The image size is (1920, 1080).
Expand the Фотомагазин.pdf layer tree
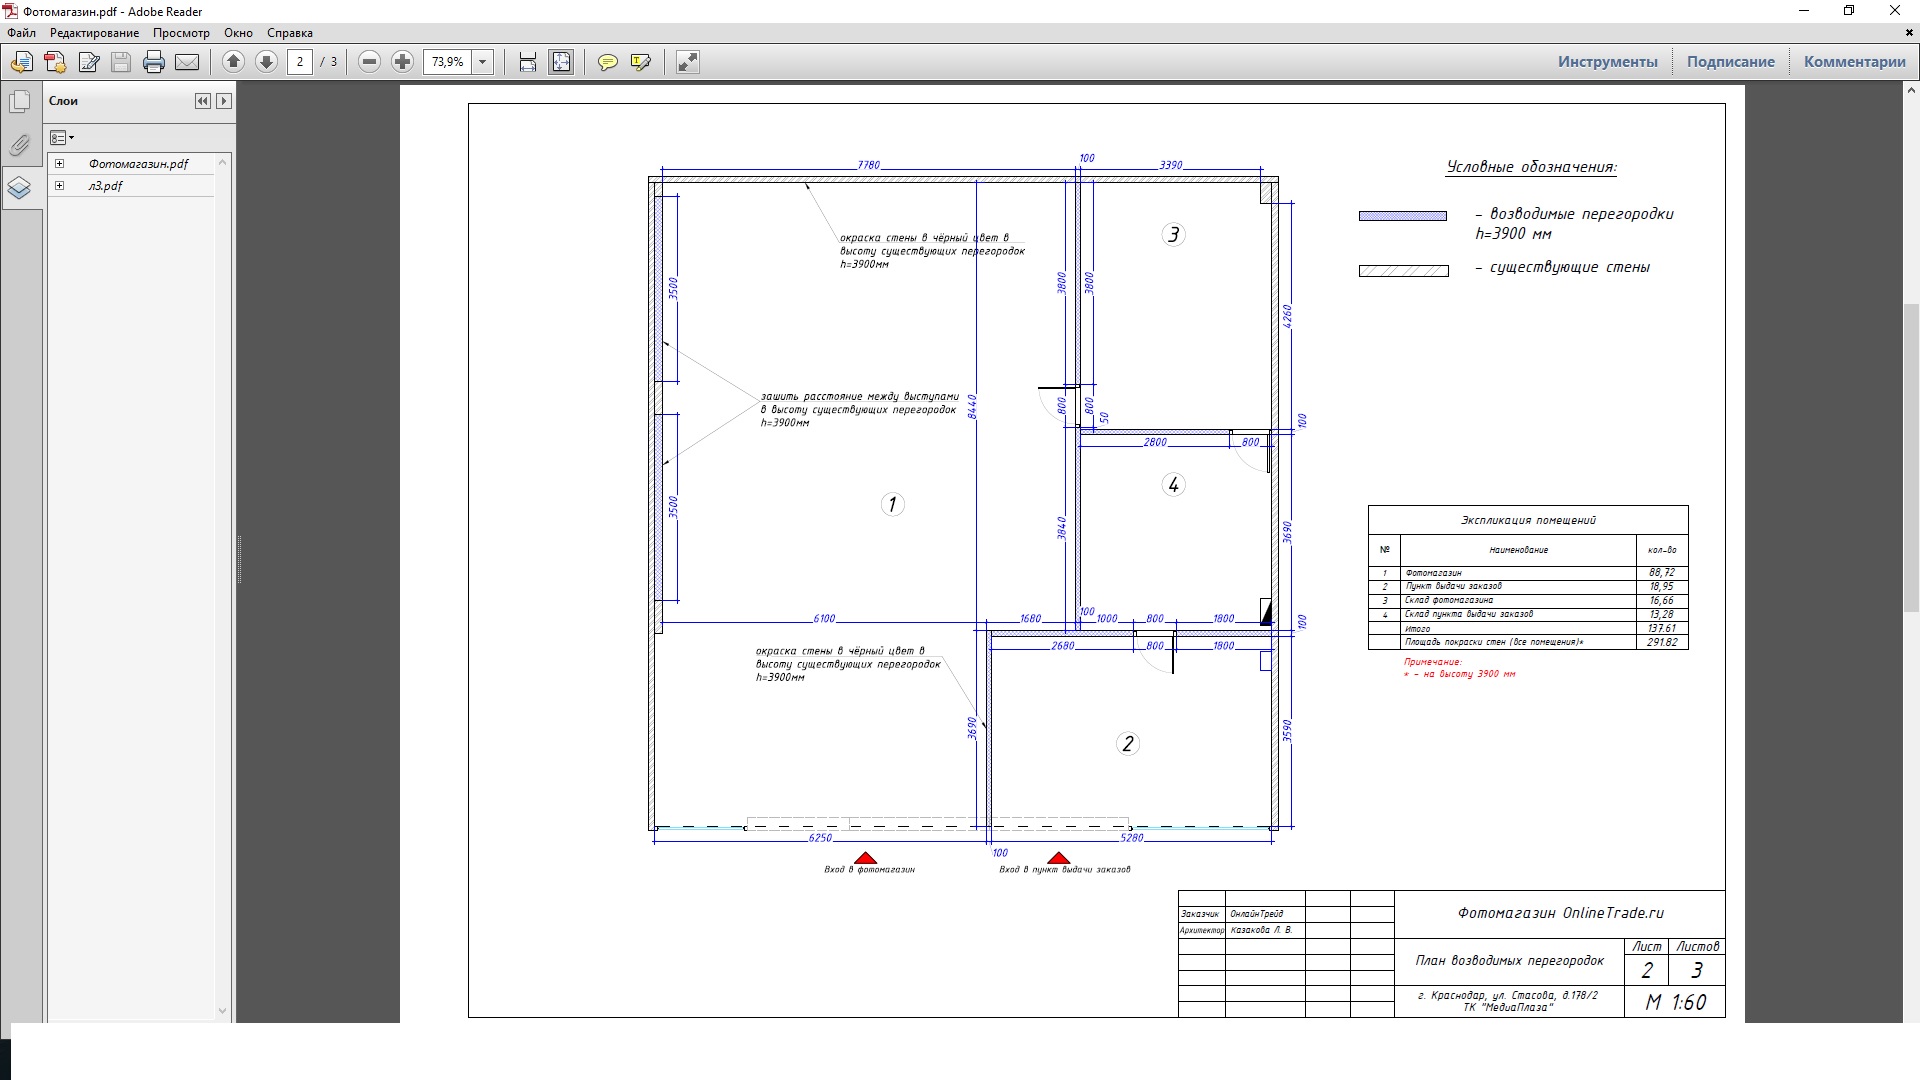pos(60,164)
